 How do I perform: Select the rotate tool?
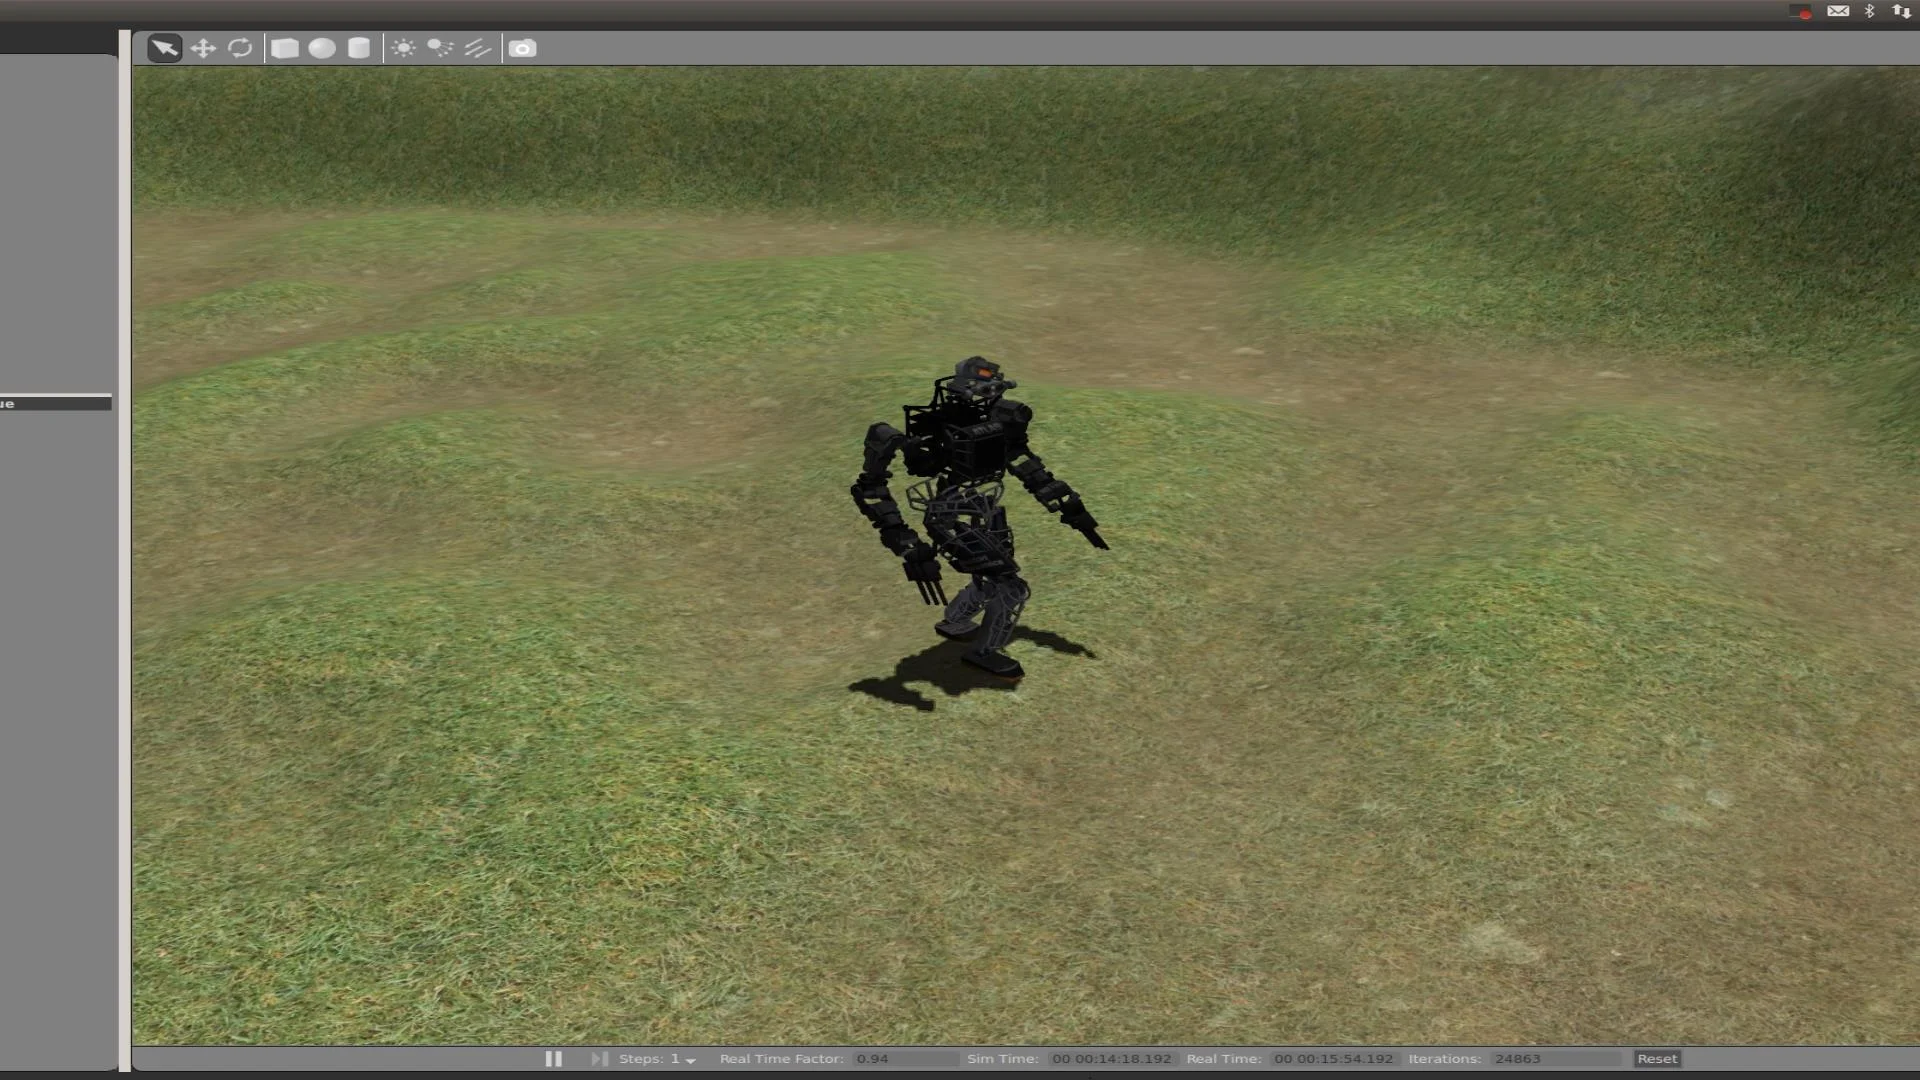pyautogui.click(x=240, y=48)
